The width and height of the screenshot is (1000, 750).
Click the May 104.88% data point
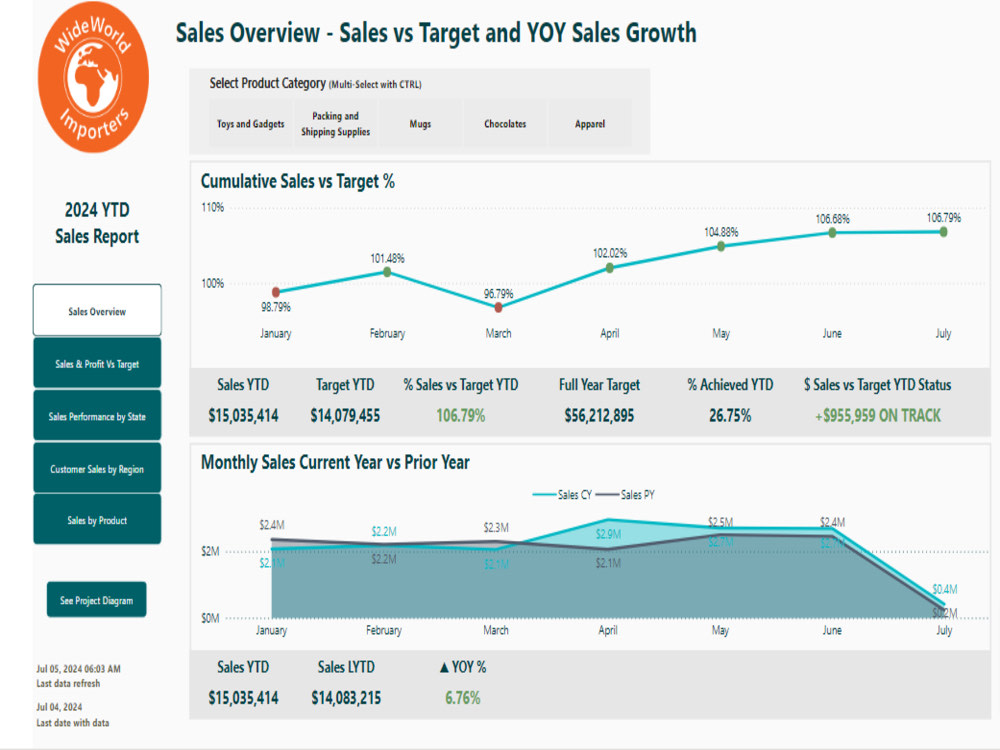click(721, 246)
